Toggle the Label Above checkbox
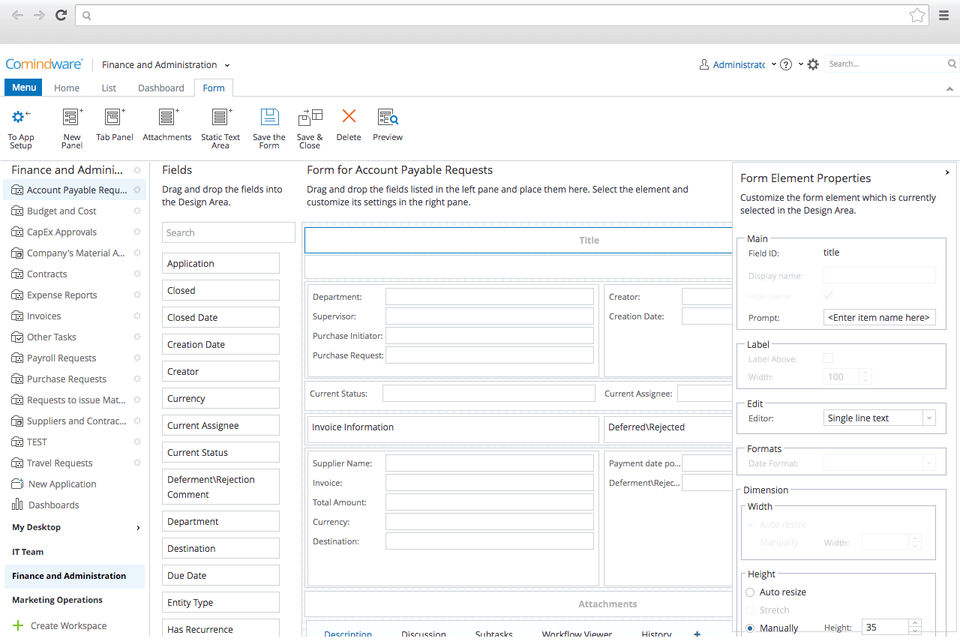The height and width of the screenshot is (644, 960). [828, 358]
